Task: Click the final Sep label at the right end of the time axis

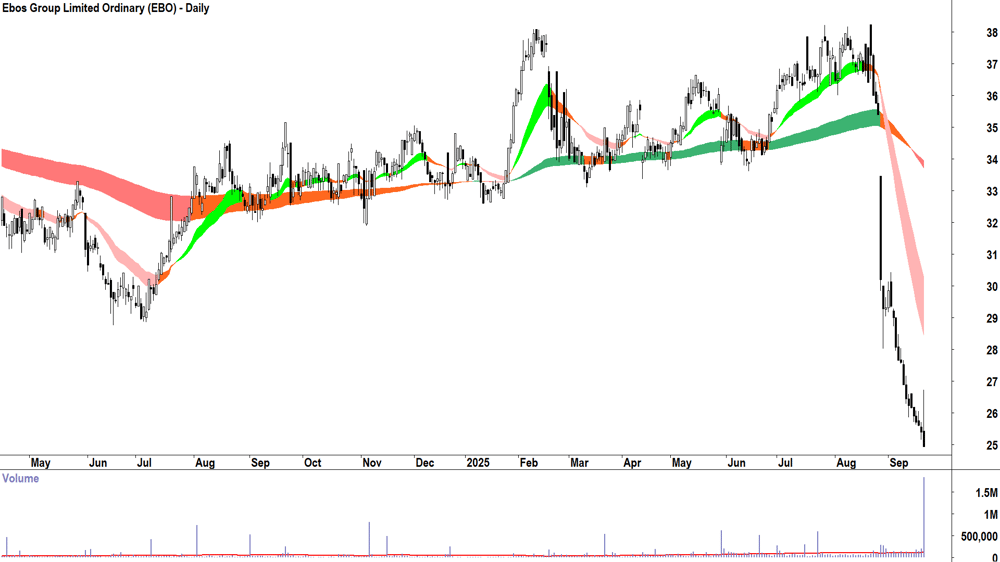Action: pos(899,462)
